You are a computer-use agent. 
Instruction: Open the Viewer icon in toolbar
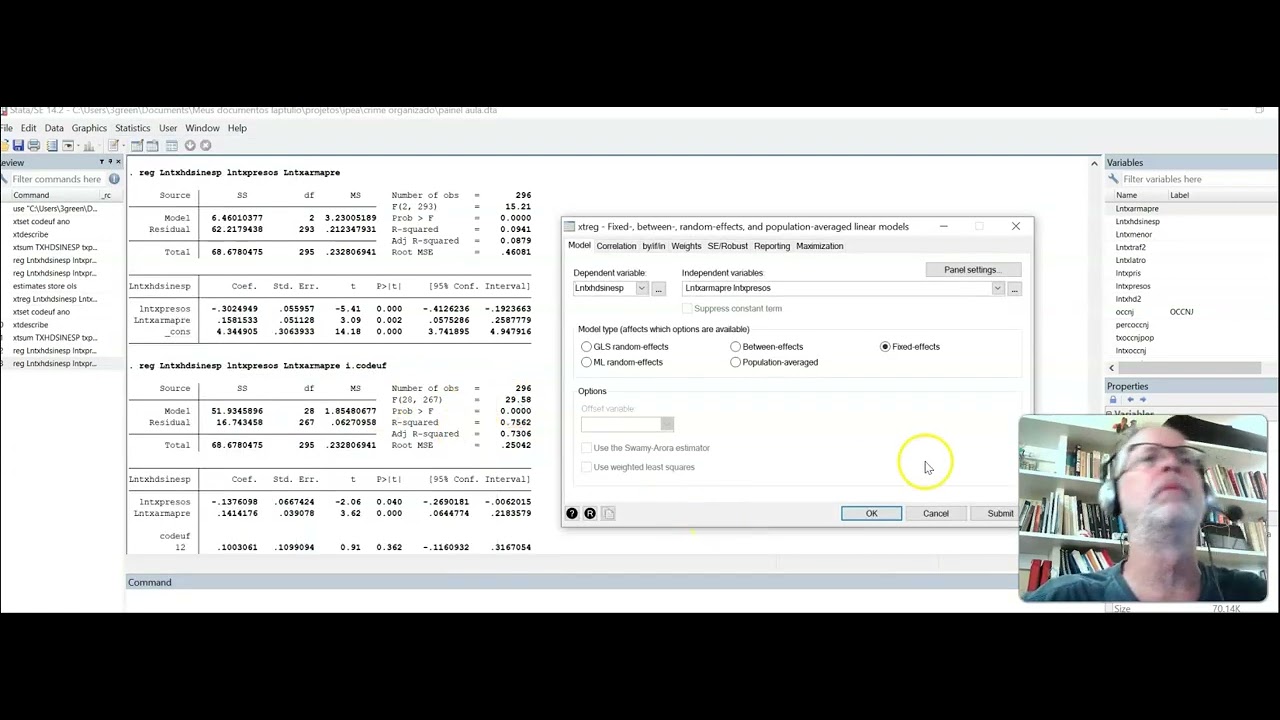click(68, 145)
